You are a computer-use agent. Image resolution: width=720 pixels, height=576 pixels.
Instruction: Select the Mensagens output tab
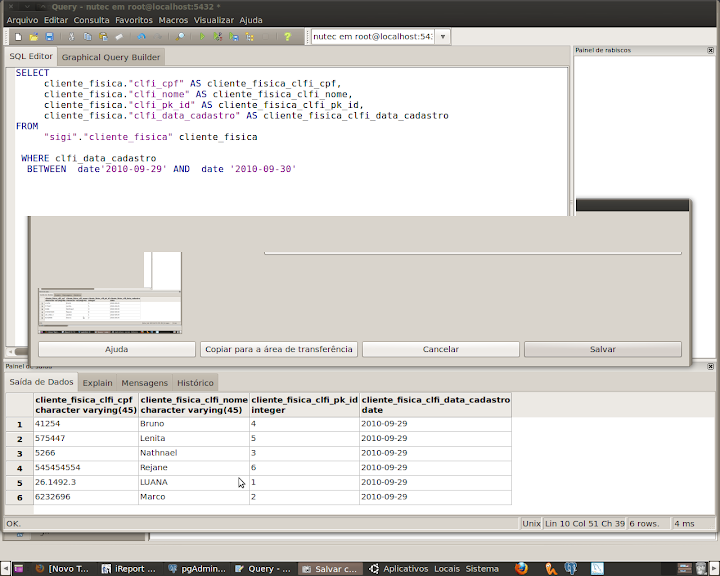pos(144,383)
